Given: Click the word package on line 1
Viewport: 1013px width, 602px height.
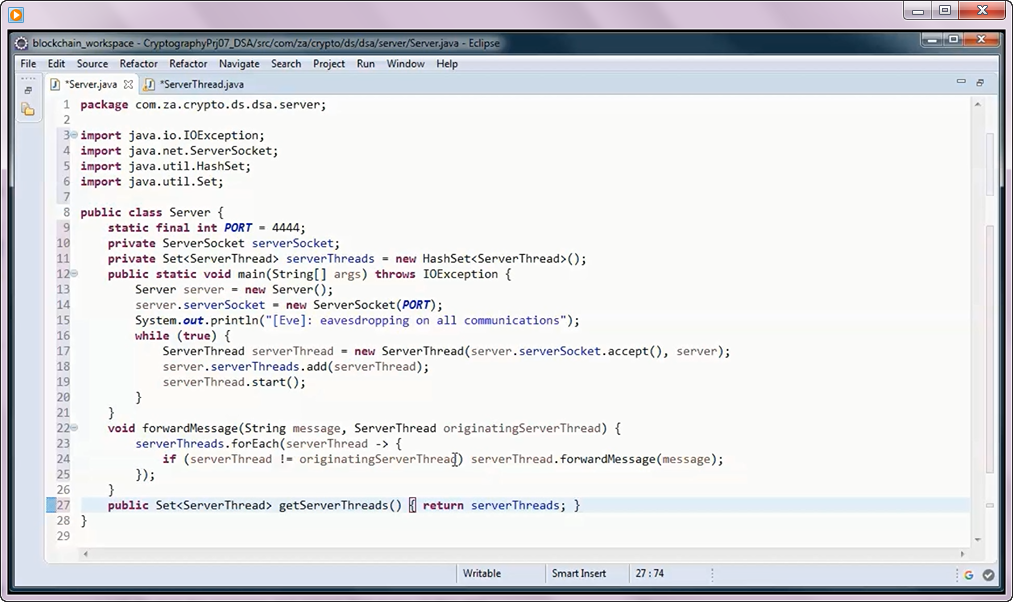Looking at the screenshot, I should coord(104,105).
